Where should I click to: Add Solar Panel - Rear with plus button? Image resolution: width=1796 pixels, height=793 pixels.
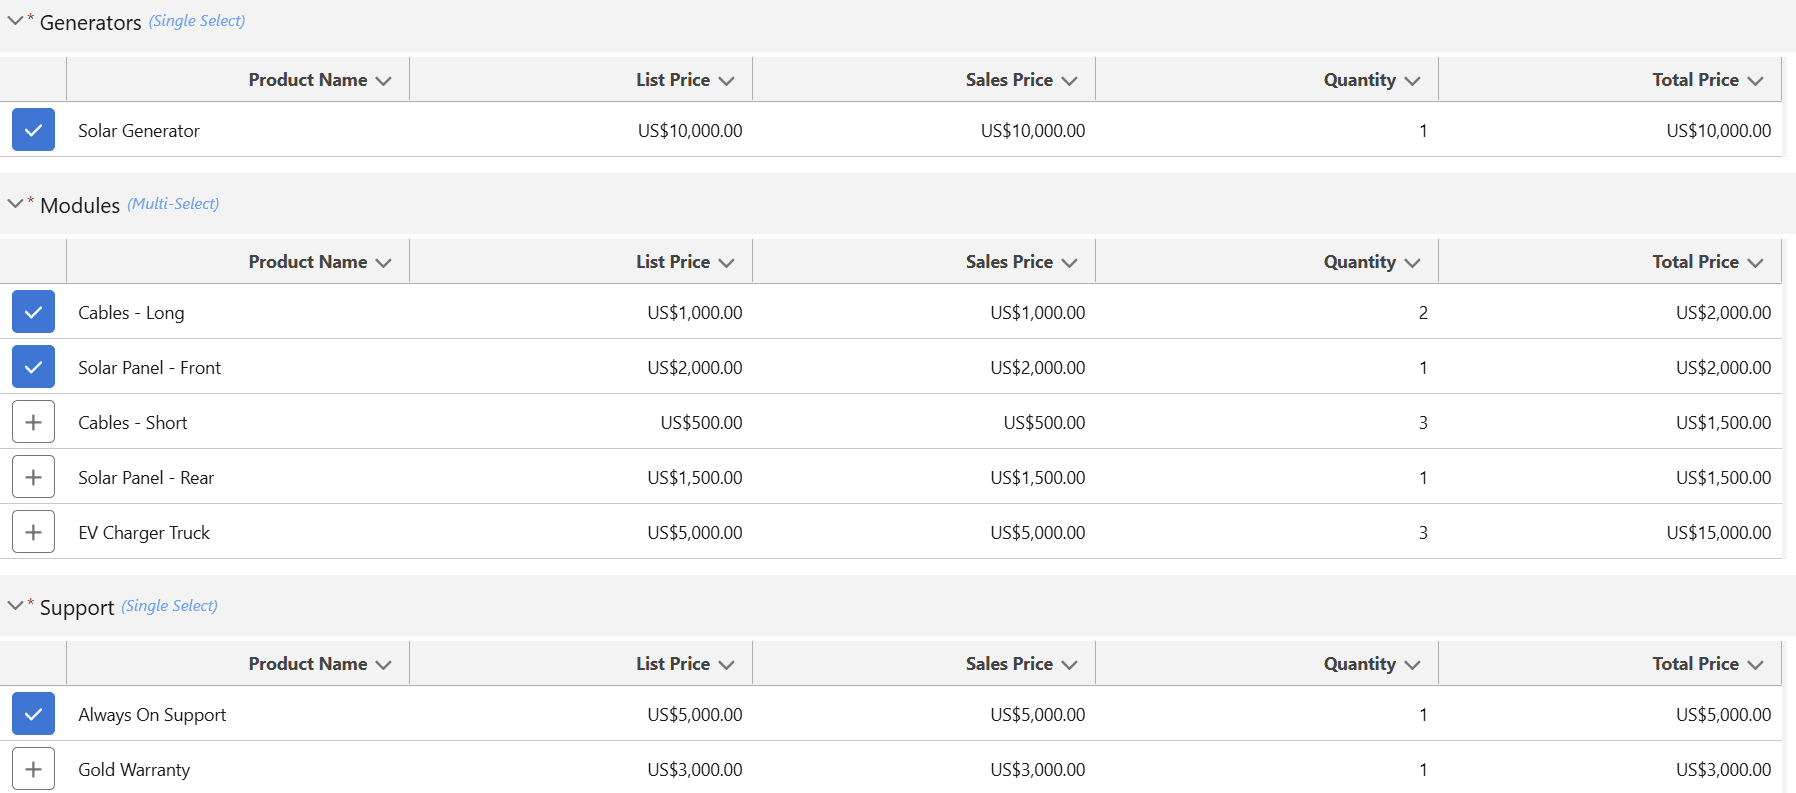[x=33, y=477]
